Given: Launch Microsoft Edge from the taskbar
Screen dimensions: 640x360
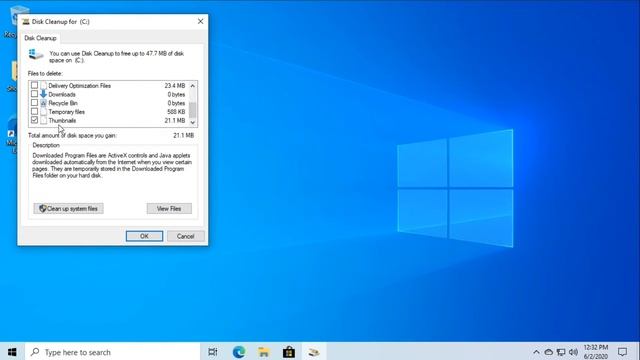Looking at the screenshot, I should point(239,352).
